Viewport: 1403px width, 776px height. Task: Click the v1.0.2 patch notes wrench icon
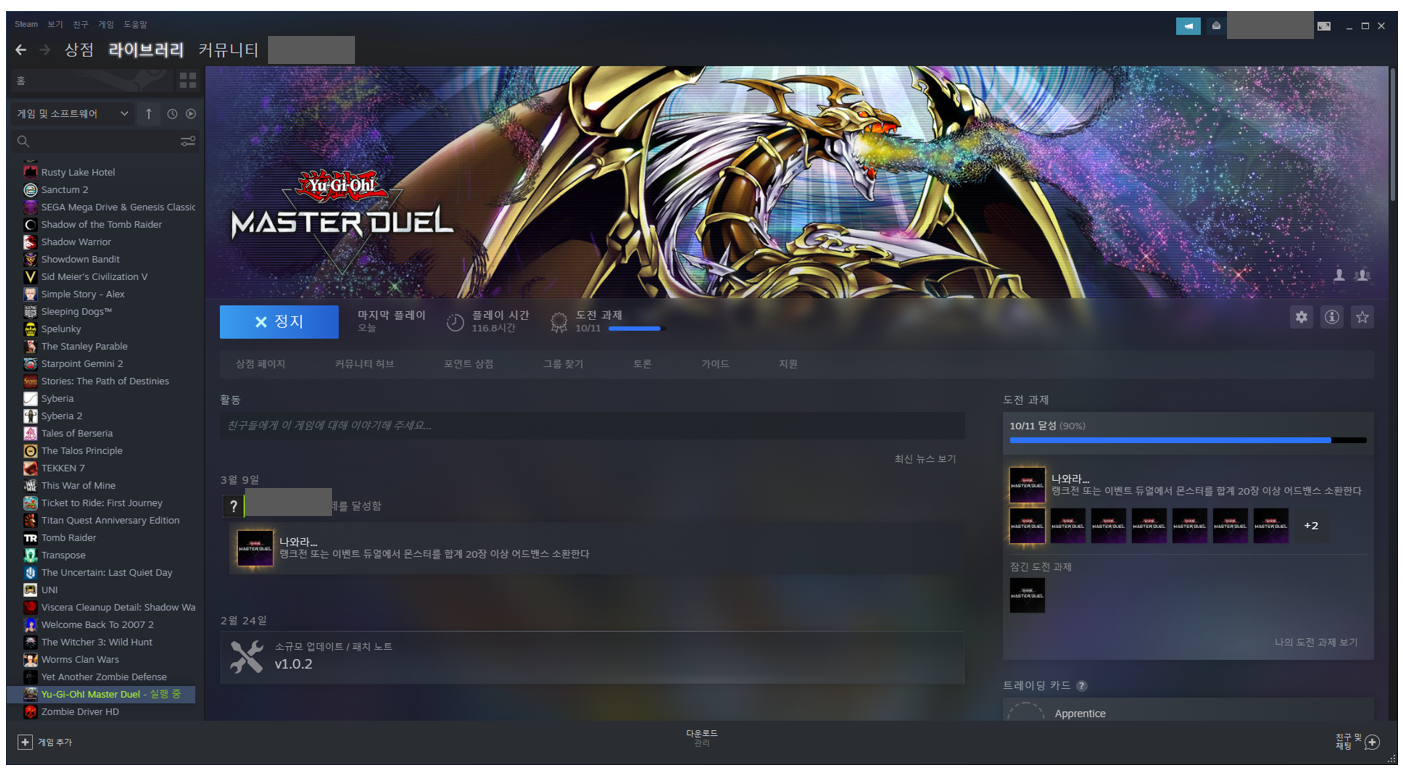[246, 656]
